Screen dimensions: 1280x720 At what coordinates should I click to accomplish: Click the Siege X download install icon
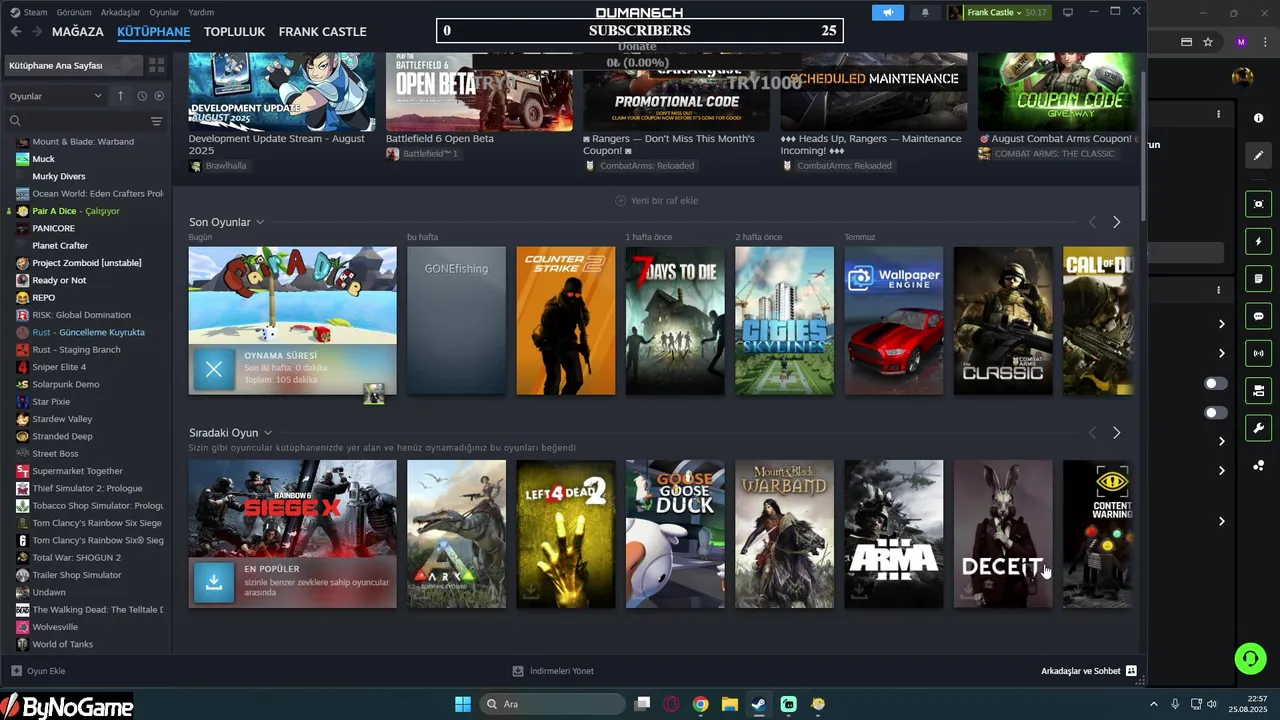click(213, 583)
